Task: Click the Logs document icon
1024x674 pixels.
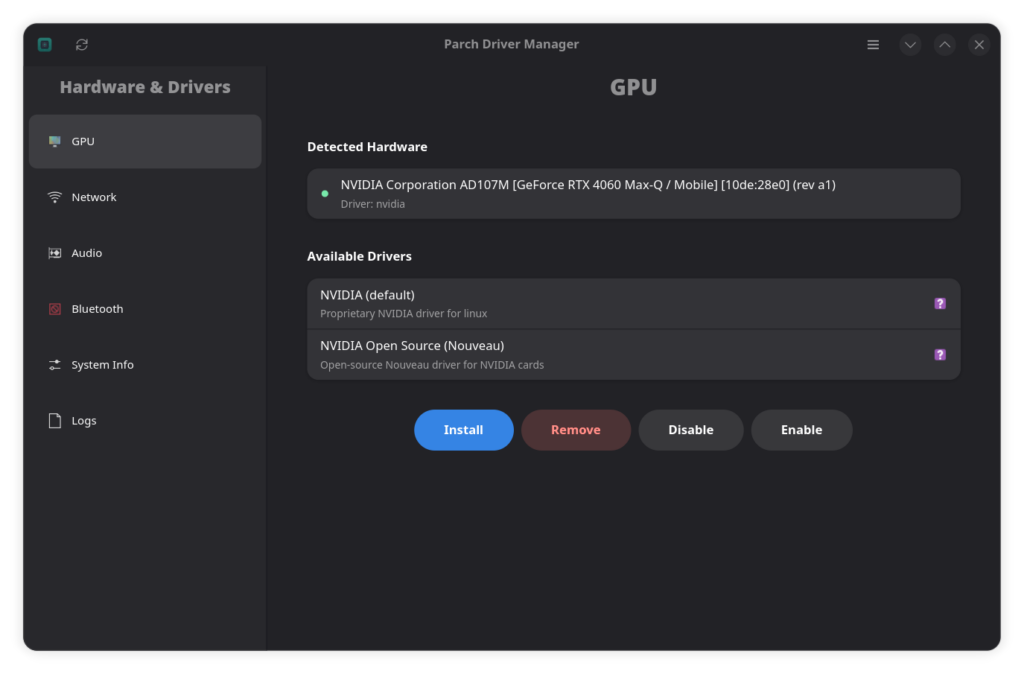Action: 55,421
